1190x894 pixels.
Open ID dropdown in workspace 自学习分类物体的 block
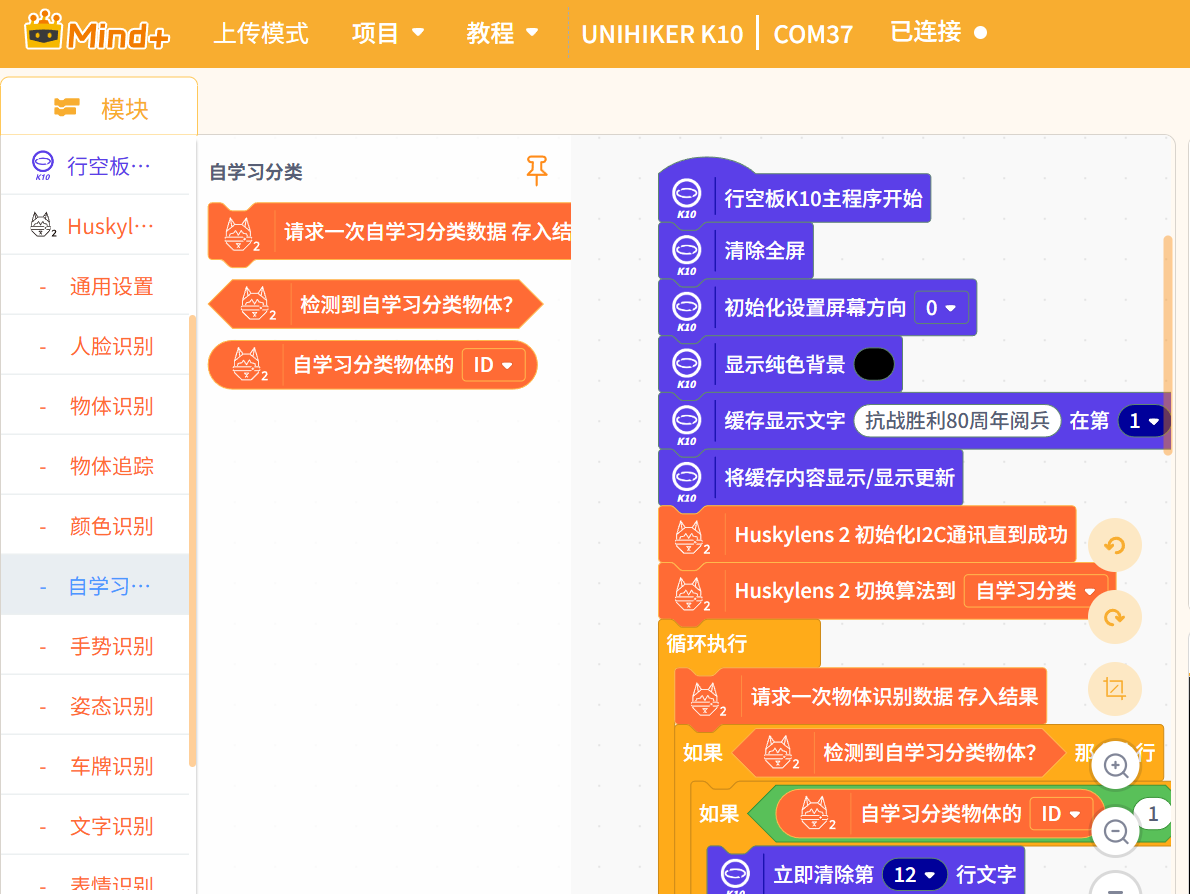(1061, 814)
